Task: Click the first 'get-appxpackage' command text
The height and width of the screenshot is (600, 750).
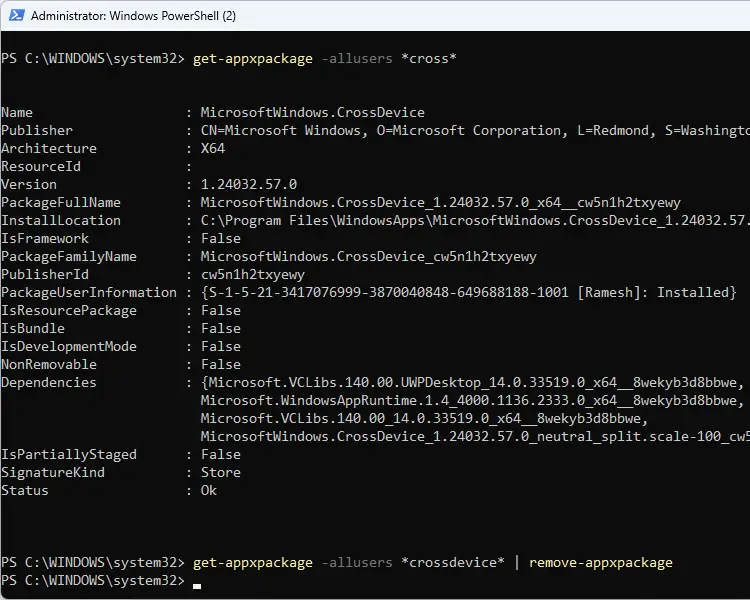Action: (x=253, y=59)
